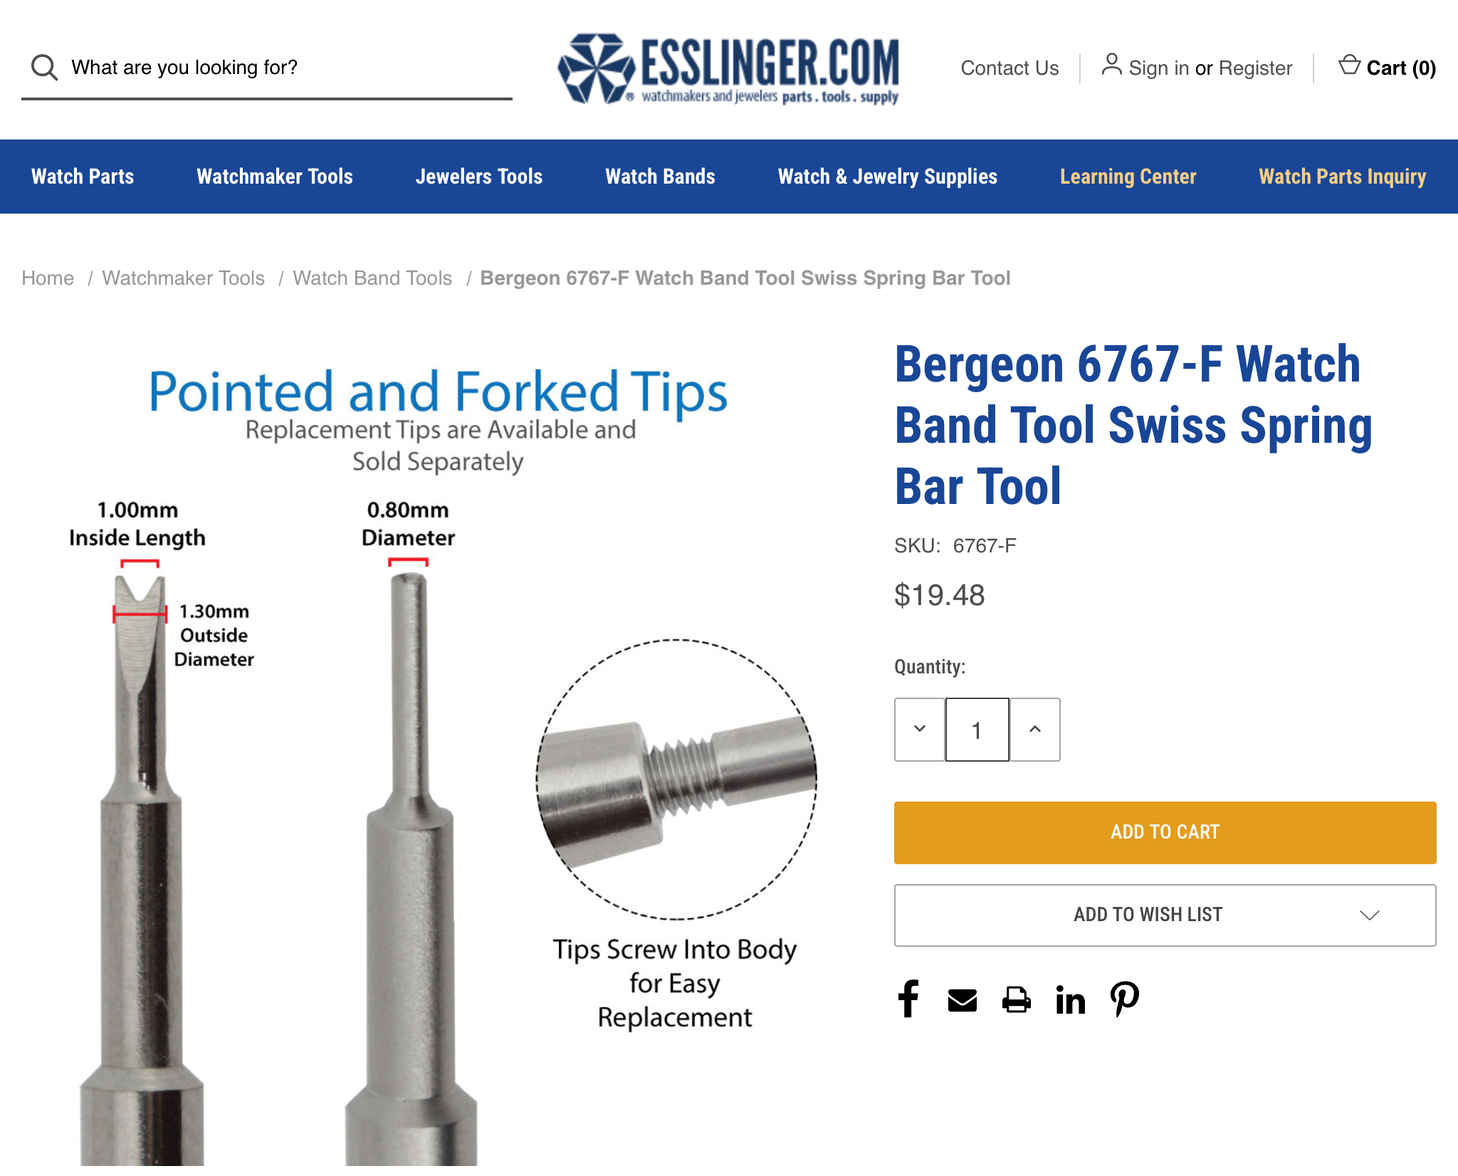1458x1176 pixels.
Task: Click the user account icon
Action: (1111, 65)
